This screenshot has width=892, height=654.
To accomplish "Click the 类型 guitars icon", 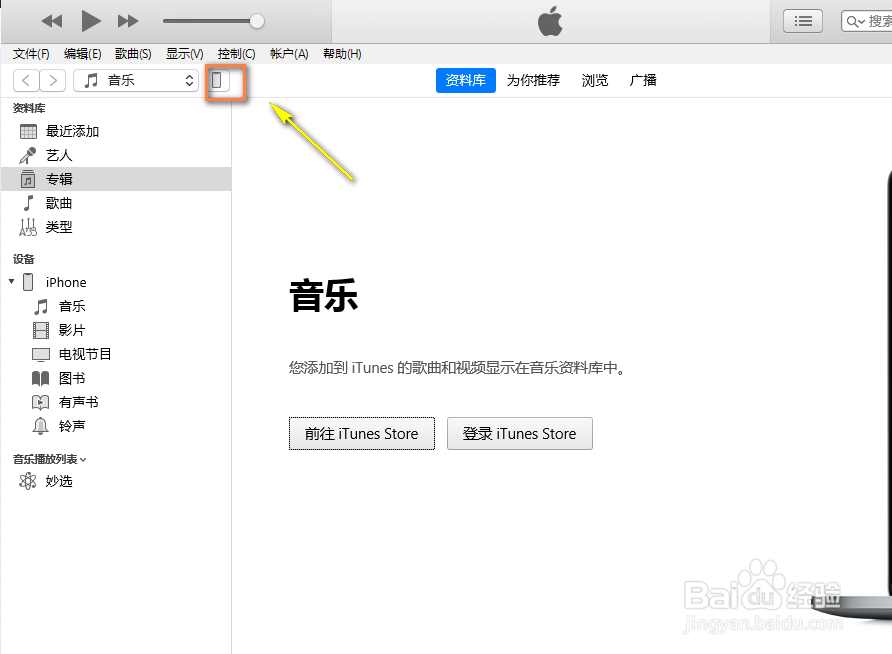I will click(28, 227).
